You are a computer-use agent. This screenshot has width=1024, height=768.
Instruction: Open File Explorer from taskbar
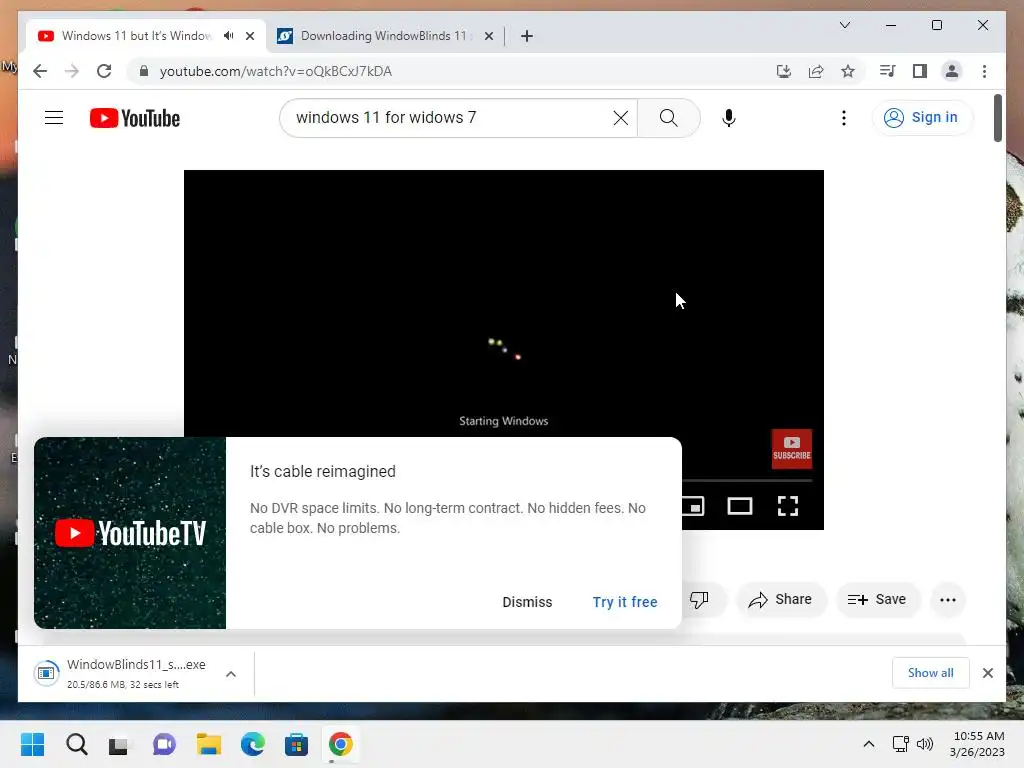208,744
